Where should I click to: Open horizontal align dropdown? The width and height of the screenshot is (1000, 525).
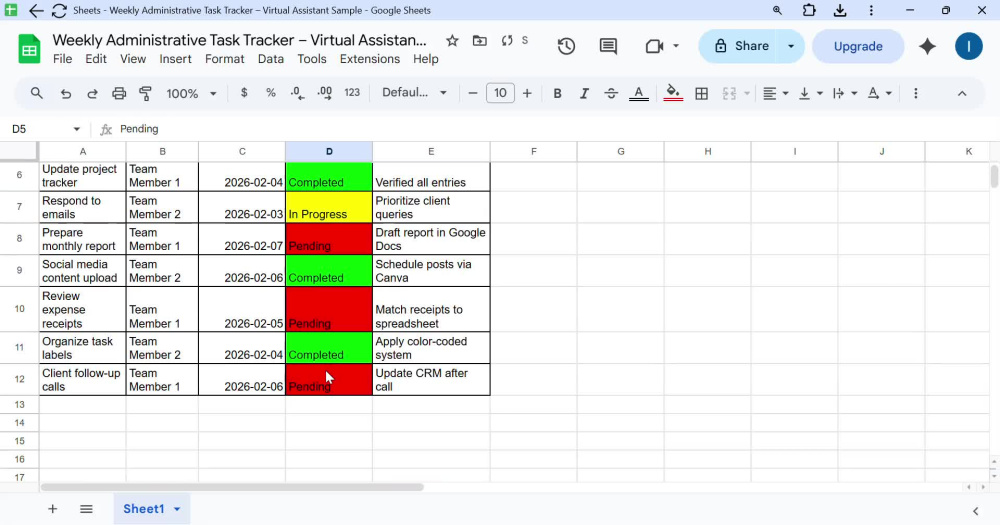pos(776,94)
